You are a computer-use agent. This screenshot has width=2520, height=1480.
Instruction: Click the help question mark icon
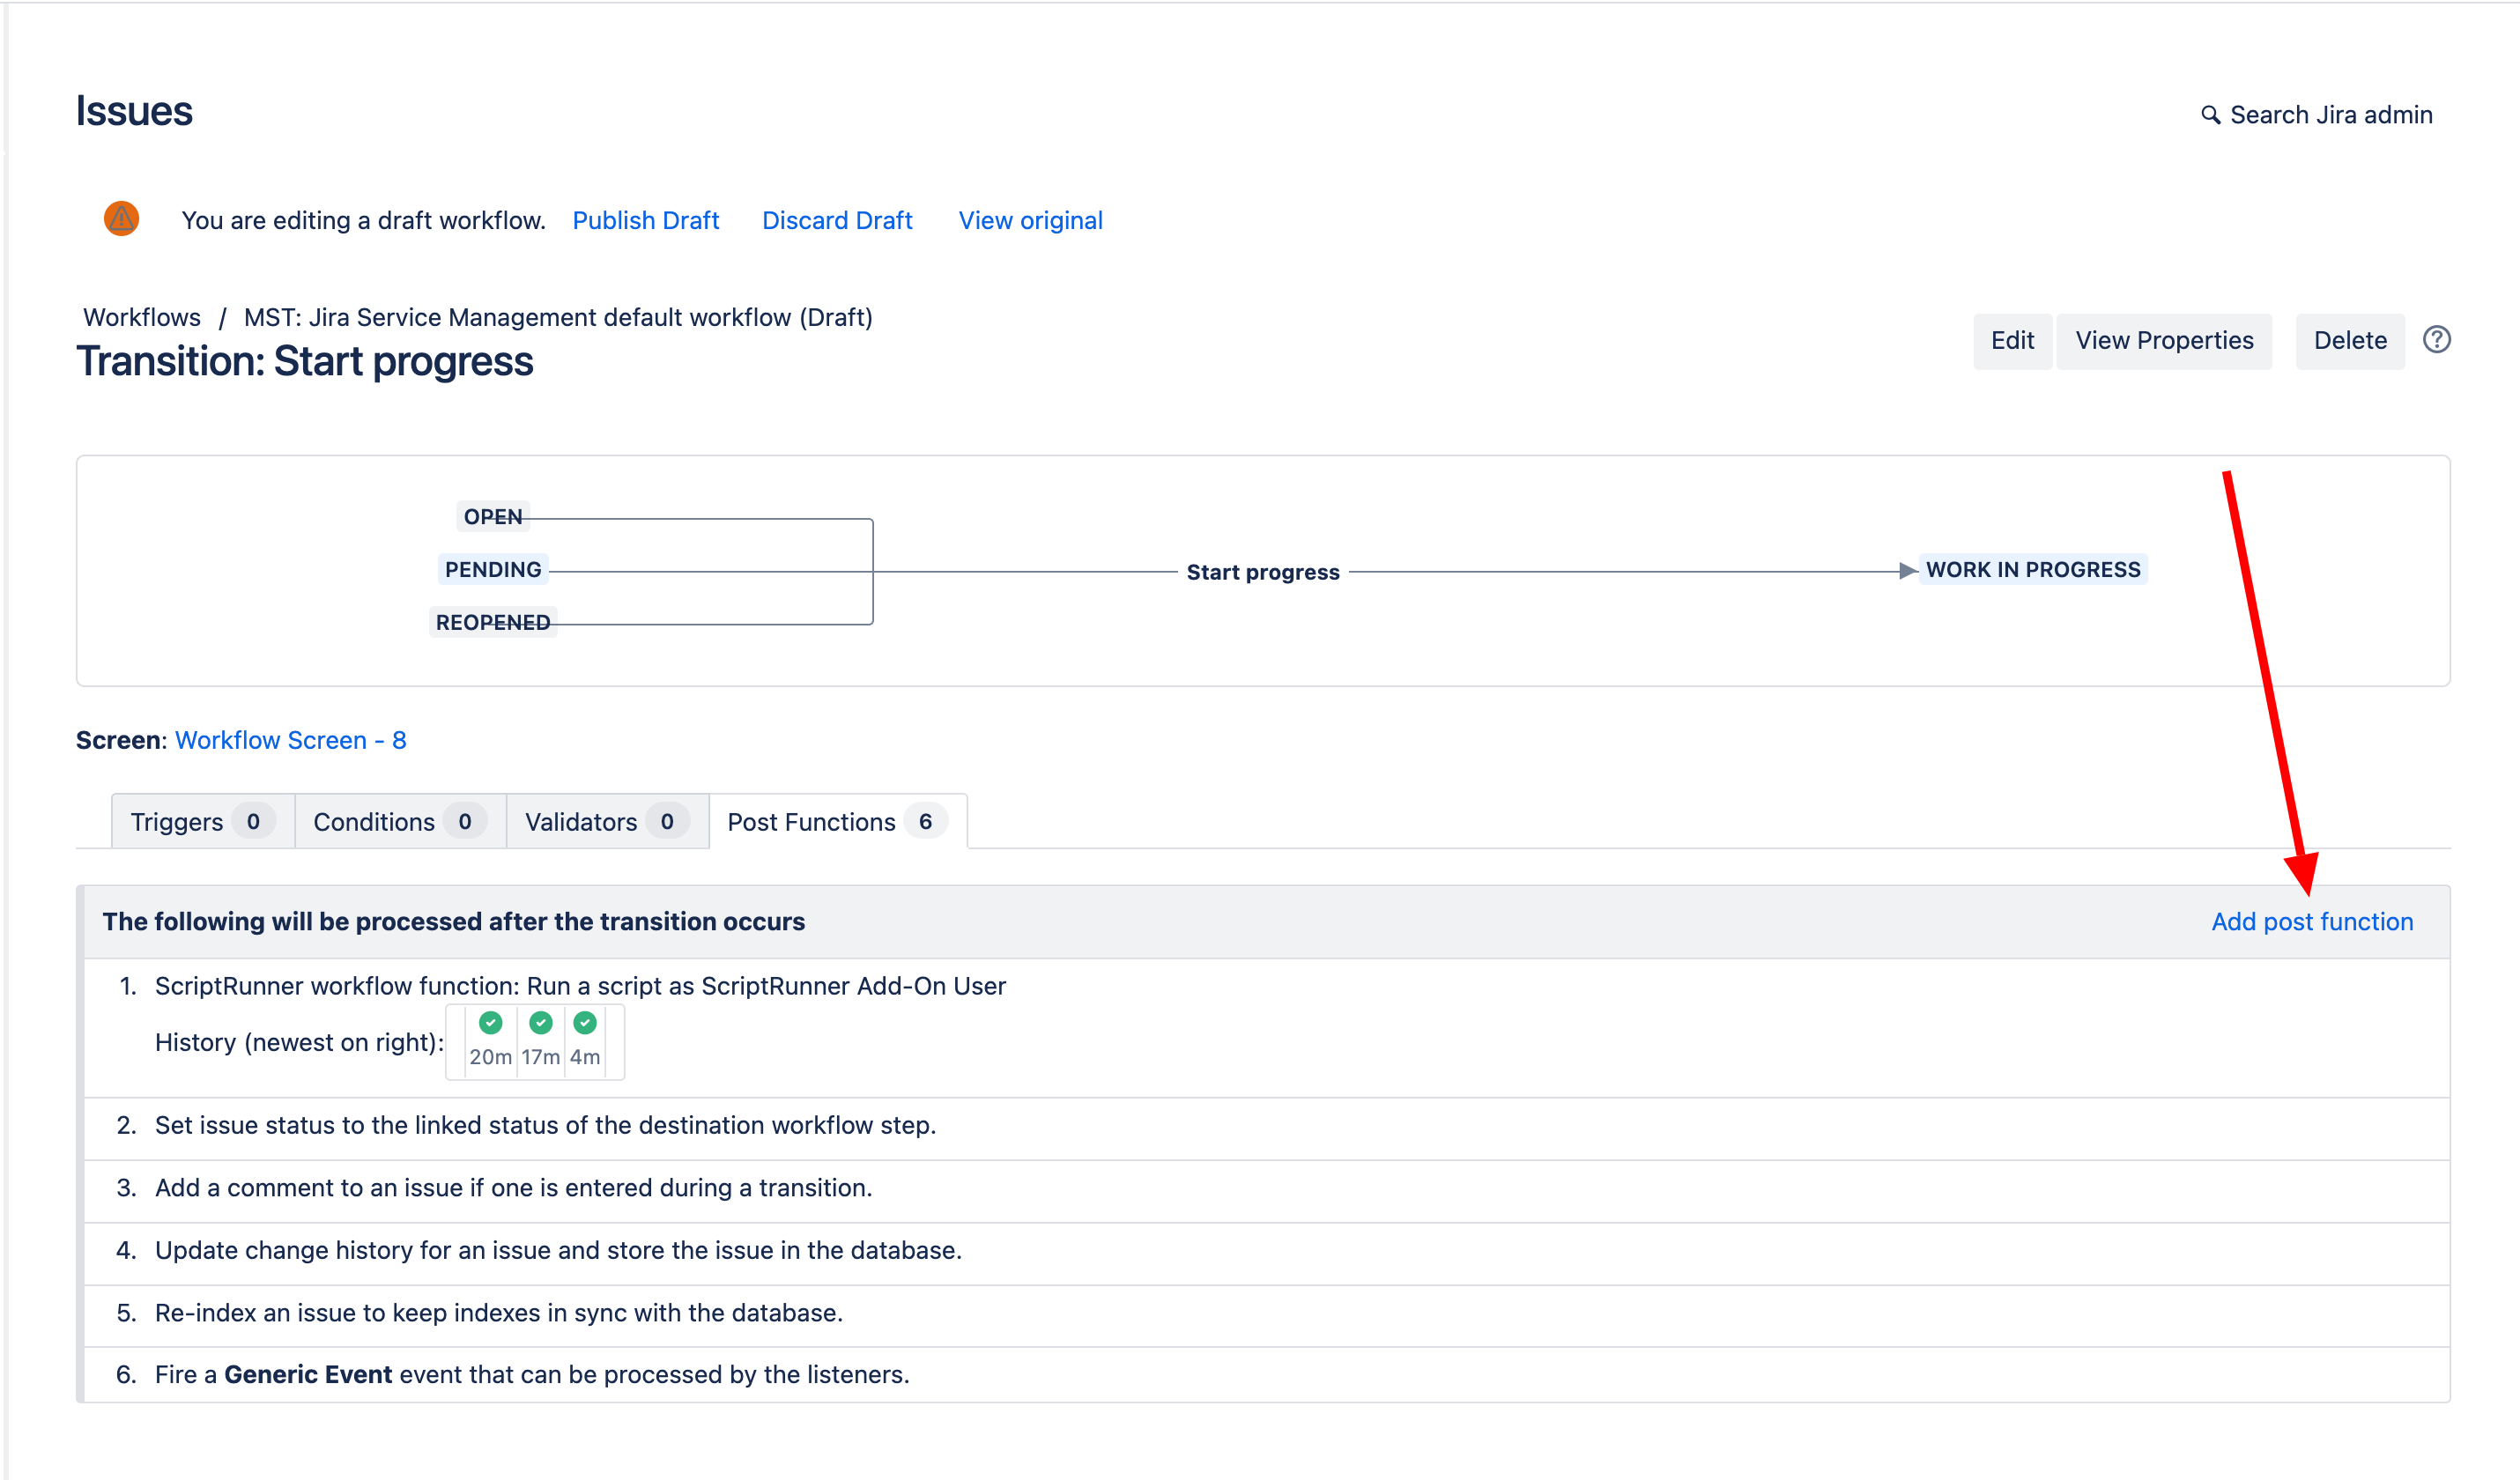coord(2436,340)
